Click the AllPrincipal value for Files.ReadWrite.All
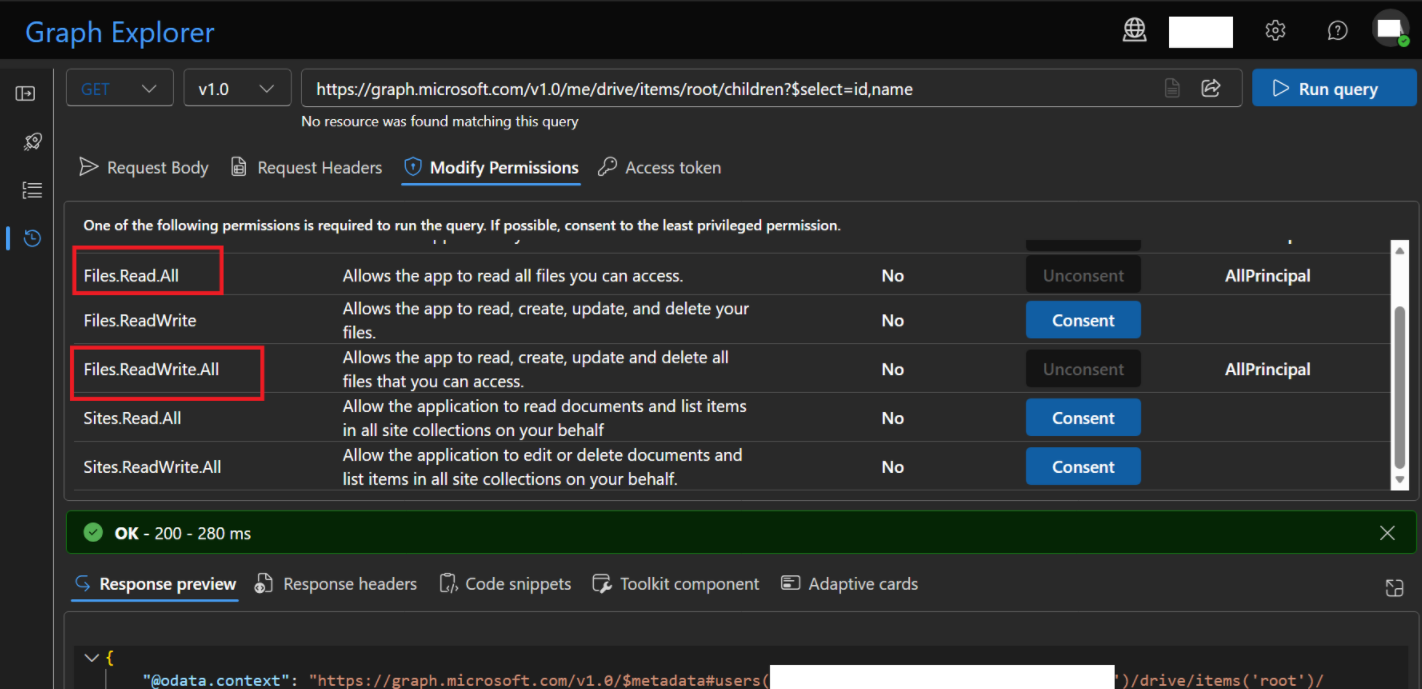The image size is (1422, 689). [x=1267, y=369]
